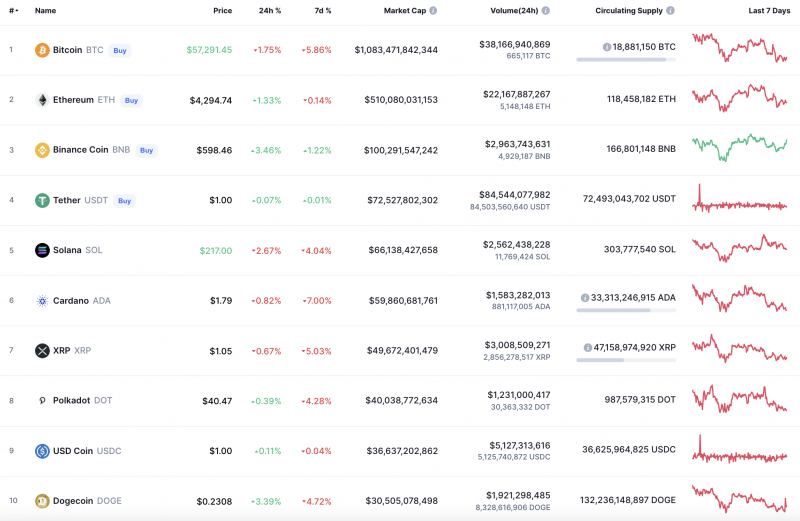
Task: Click the Last 7 Days column header
Action: 769,10
